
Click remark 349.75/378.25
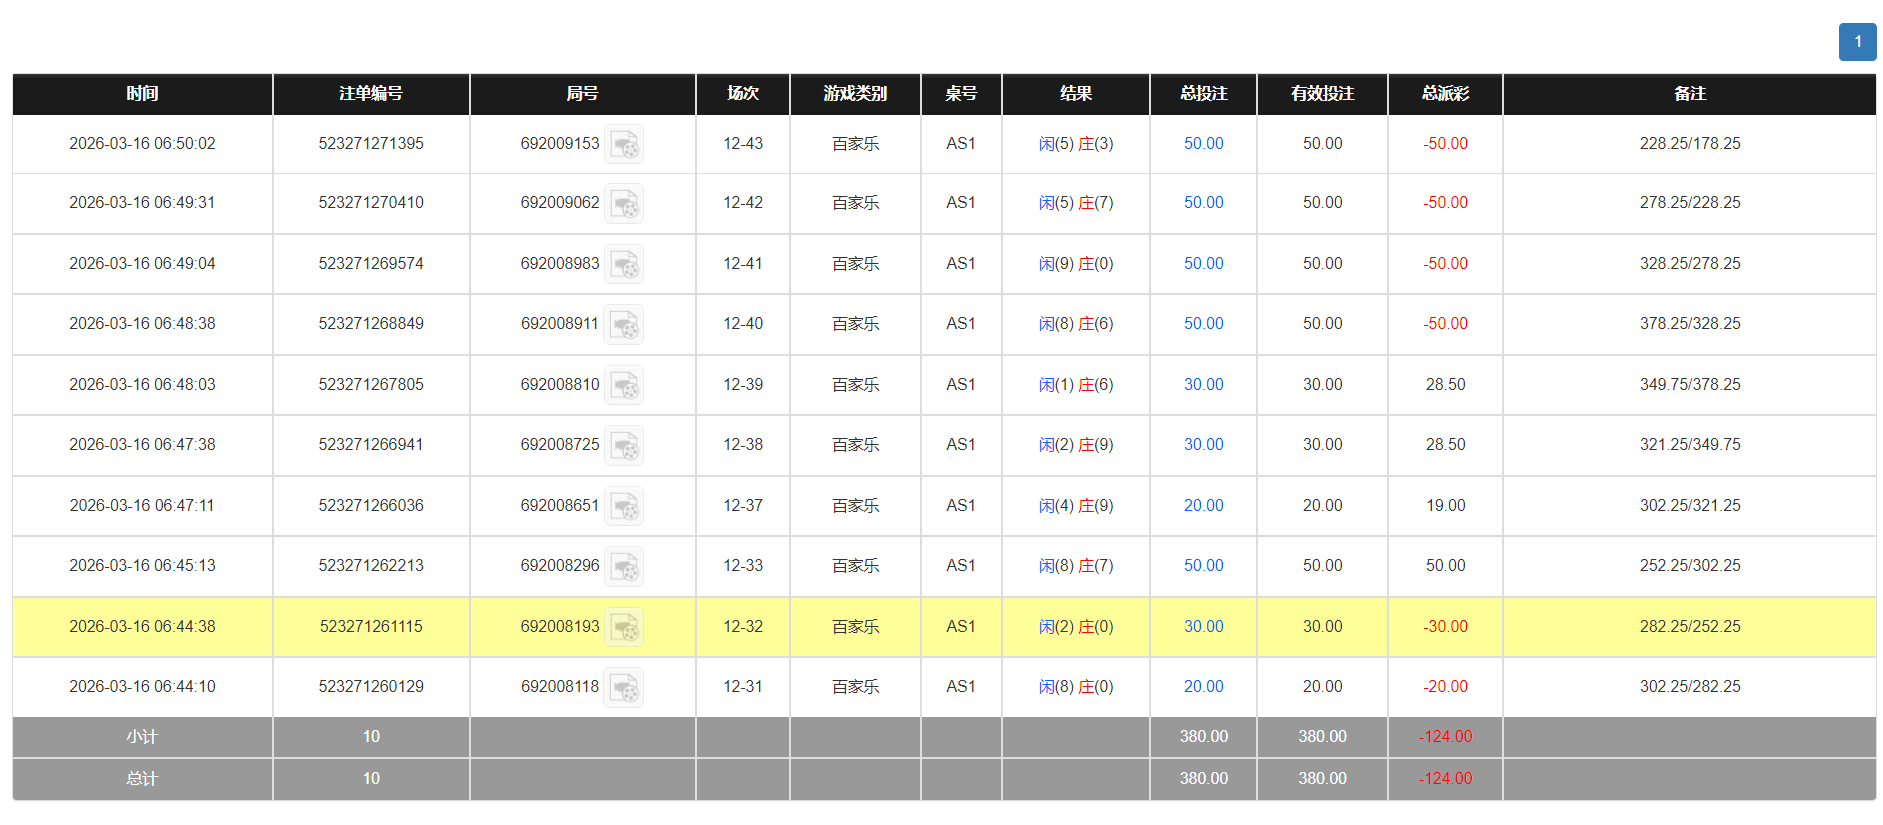1690,385
